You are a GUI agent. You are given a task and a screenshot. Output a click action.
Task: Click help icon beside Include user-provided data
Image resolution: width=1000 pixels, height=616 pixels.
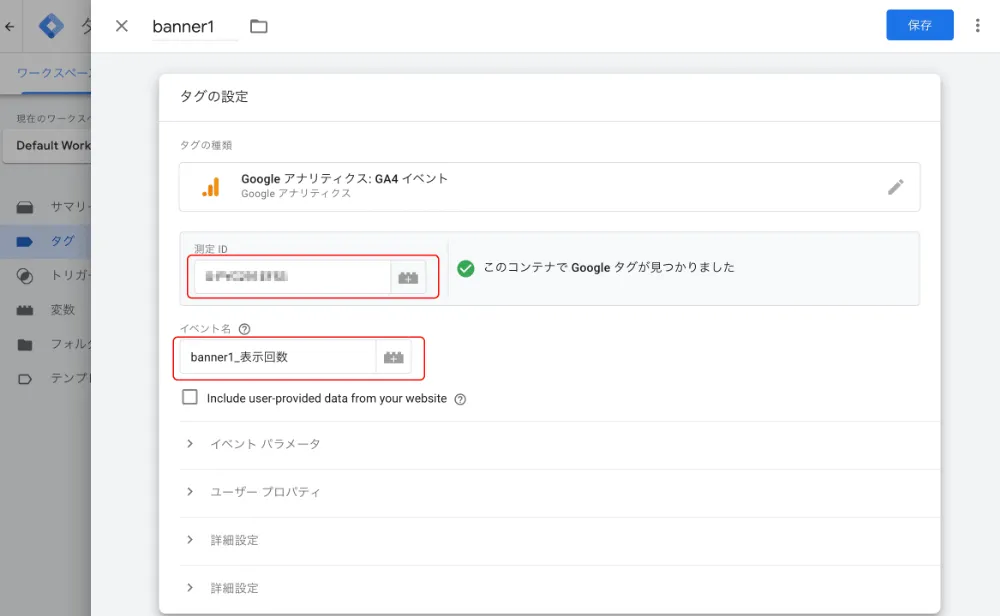point(460,399)
